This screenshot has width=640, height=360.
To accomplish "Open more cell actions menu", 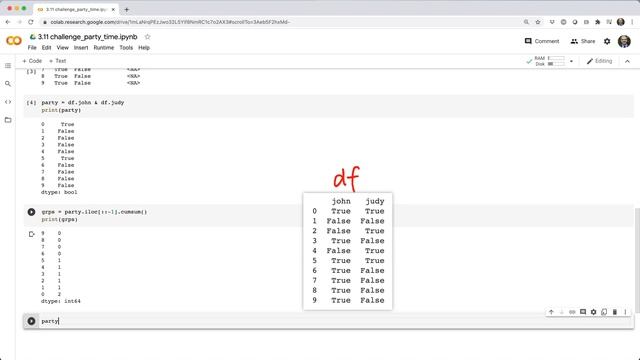I will click(x=625, y=312).
